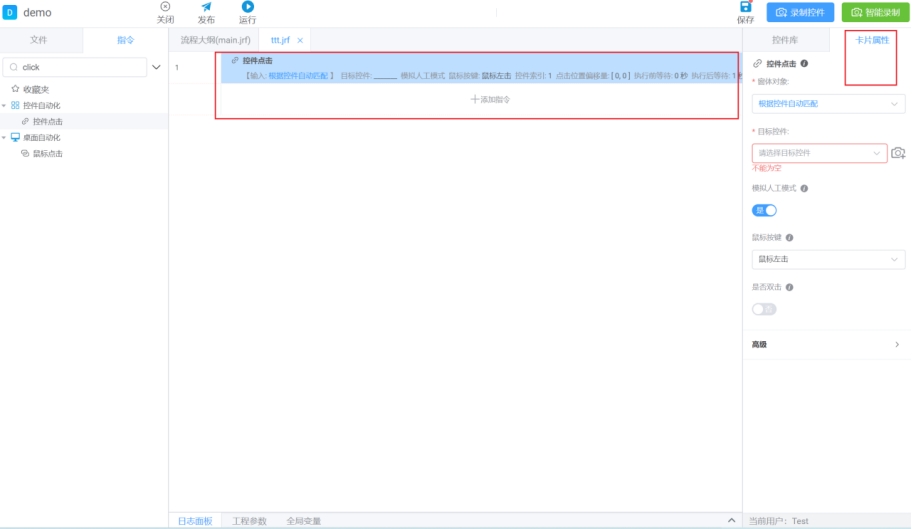Open the 窗体对象 dropdown
Viewport: 912px width, 529px height.
coord(828,104)
